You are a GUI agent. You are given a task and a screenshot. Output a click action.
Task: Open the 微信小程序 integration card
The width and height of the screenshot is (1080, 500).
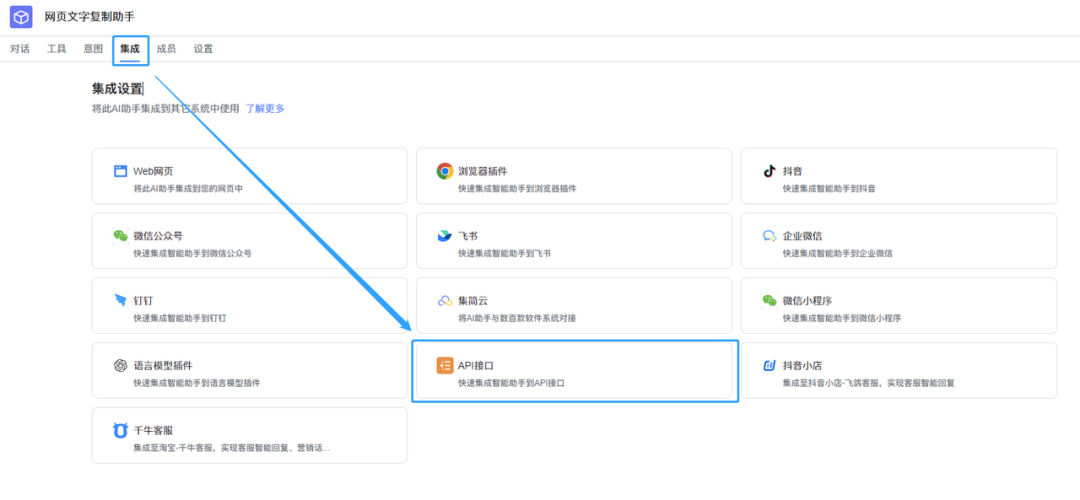(899, 306)
